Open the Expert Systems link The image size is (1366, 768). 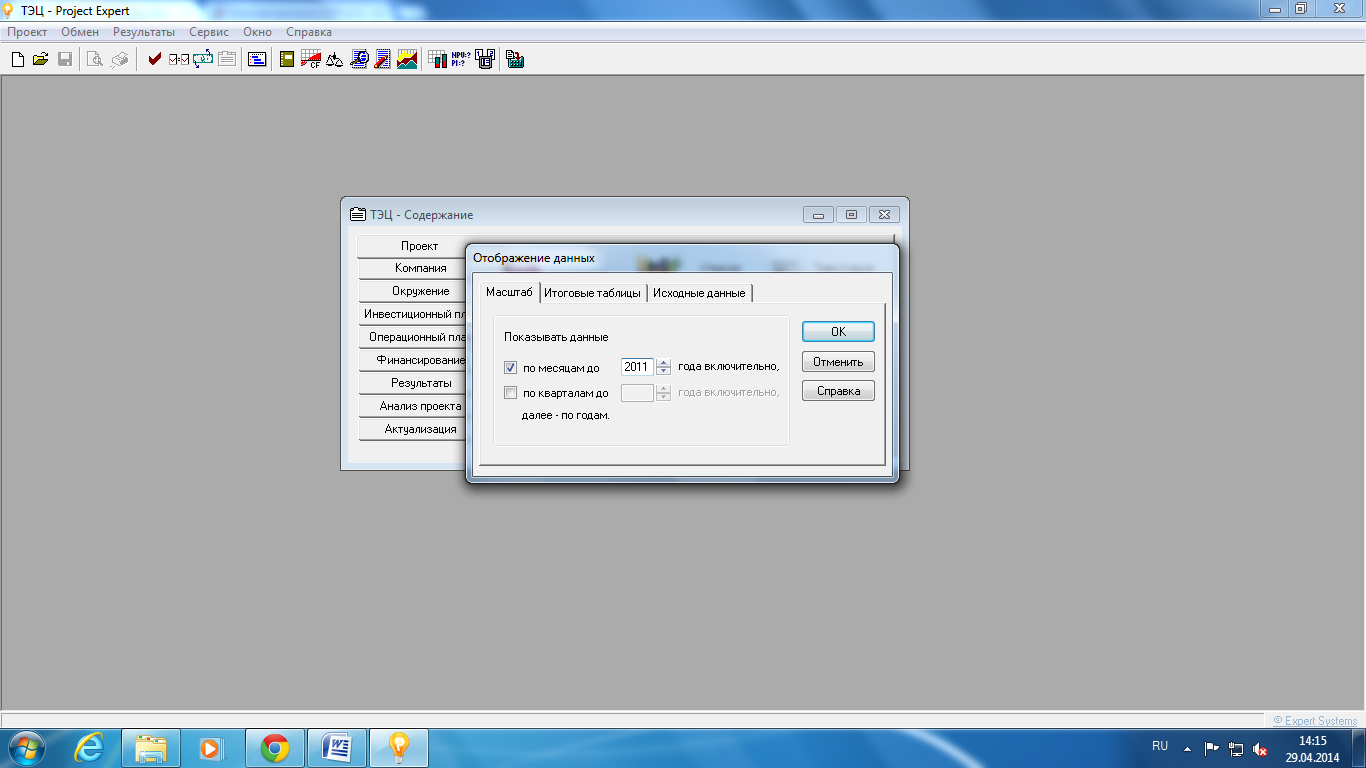pos(1315,721)
